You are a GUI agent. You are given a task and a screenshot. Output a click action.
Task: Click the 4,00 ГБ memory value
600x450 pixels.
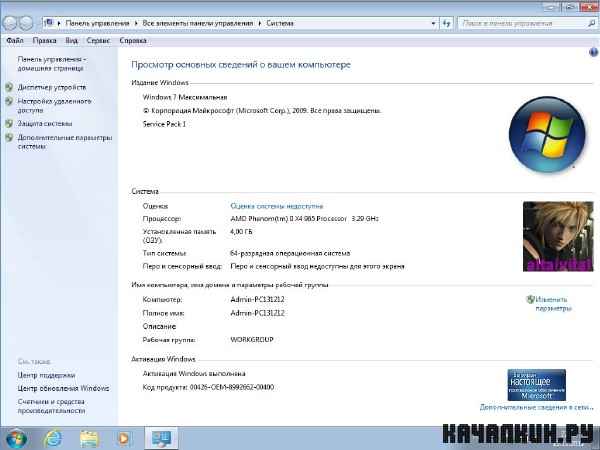pos(241,232)
